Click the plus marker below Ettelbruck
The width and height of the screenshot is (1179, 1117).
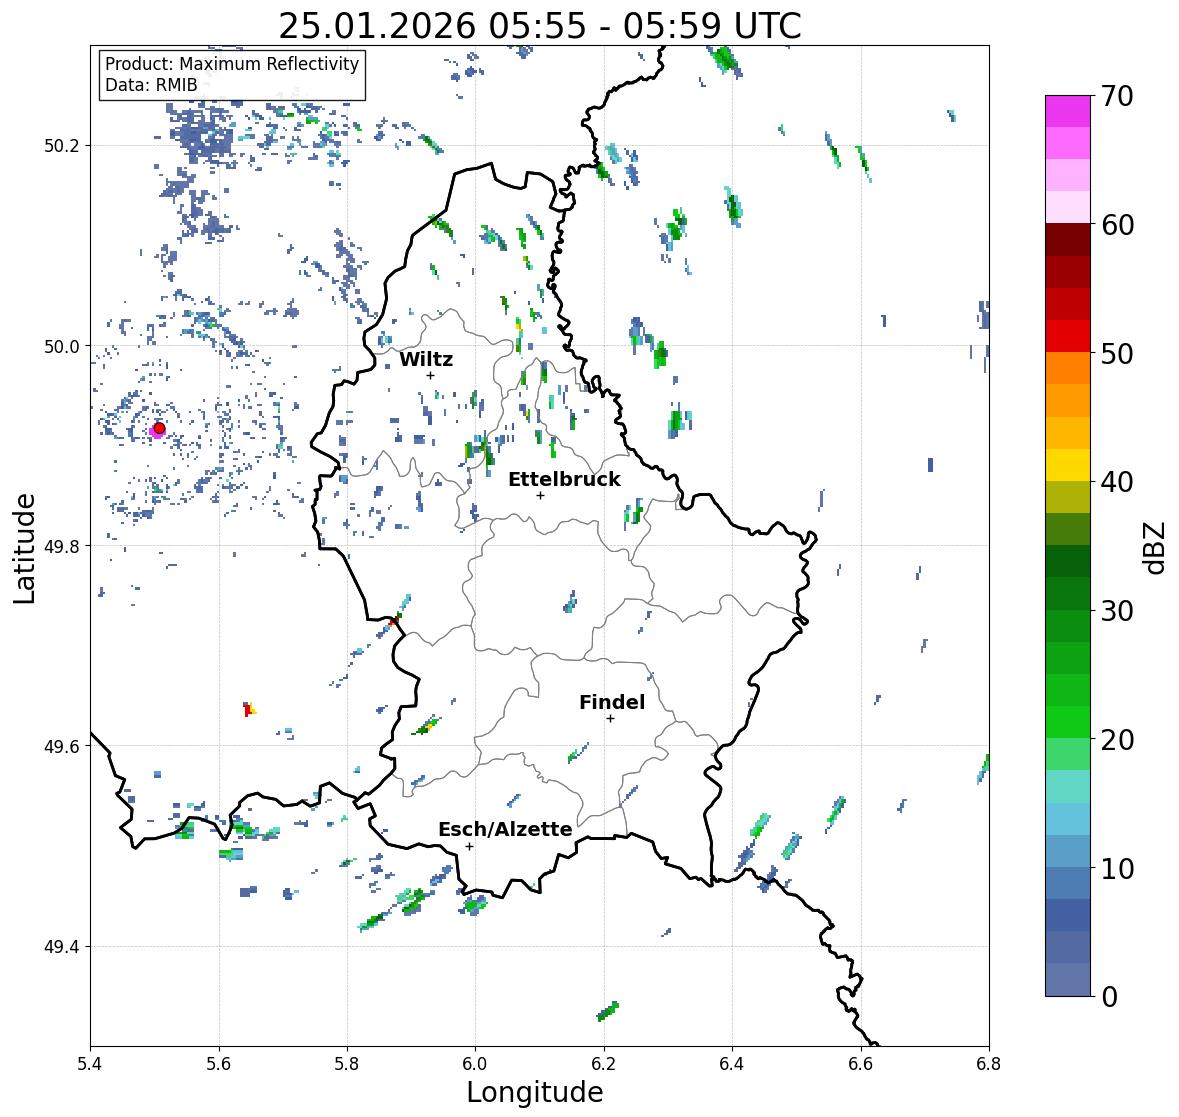(540, 495)
